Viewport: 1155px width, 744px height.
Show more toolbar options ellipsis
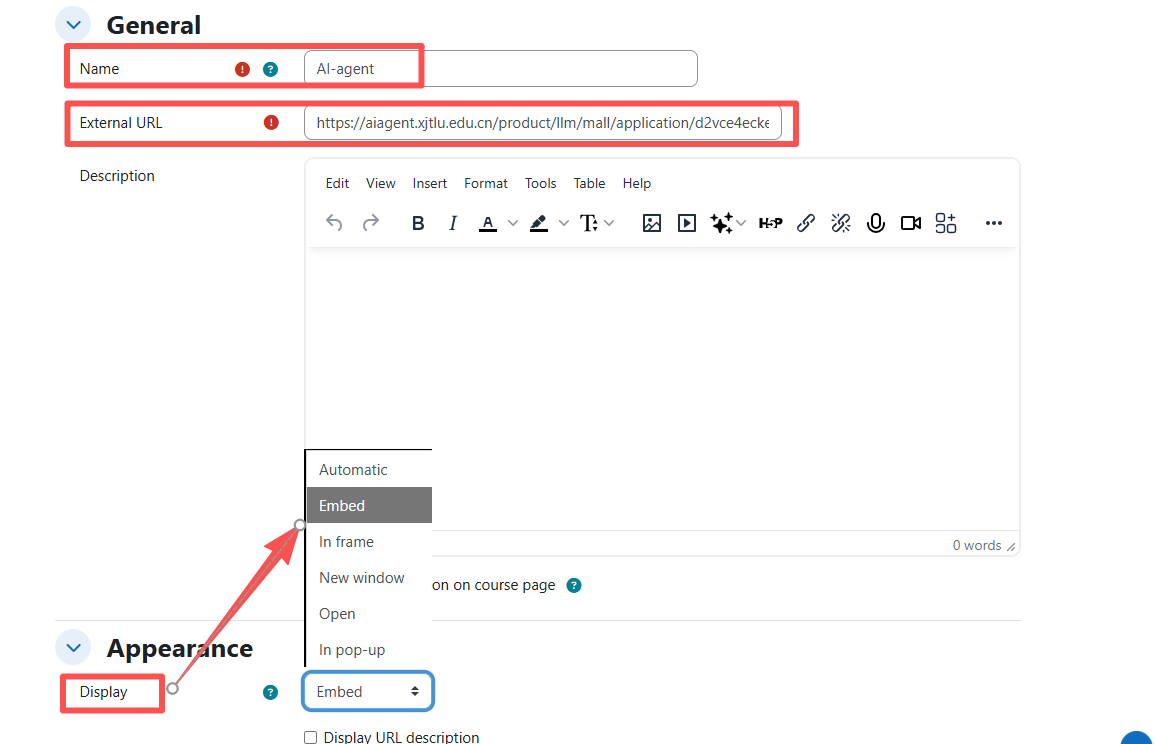(993, 223)
